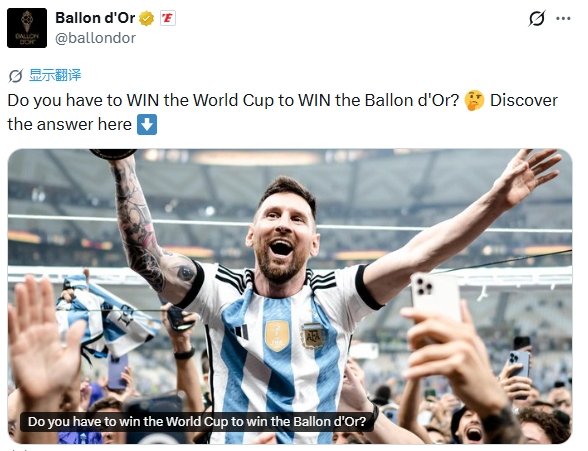Screen dimensions: 588x451
Task: Click the L'Équipe affiliate badge
Action: 168,18
